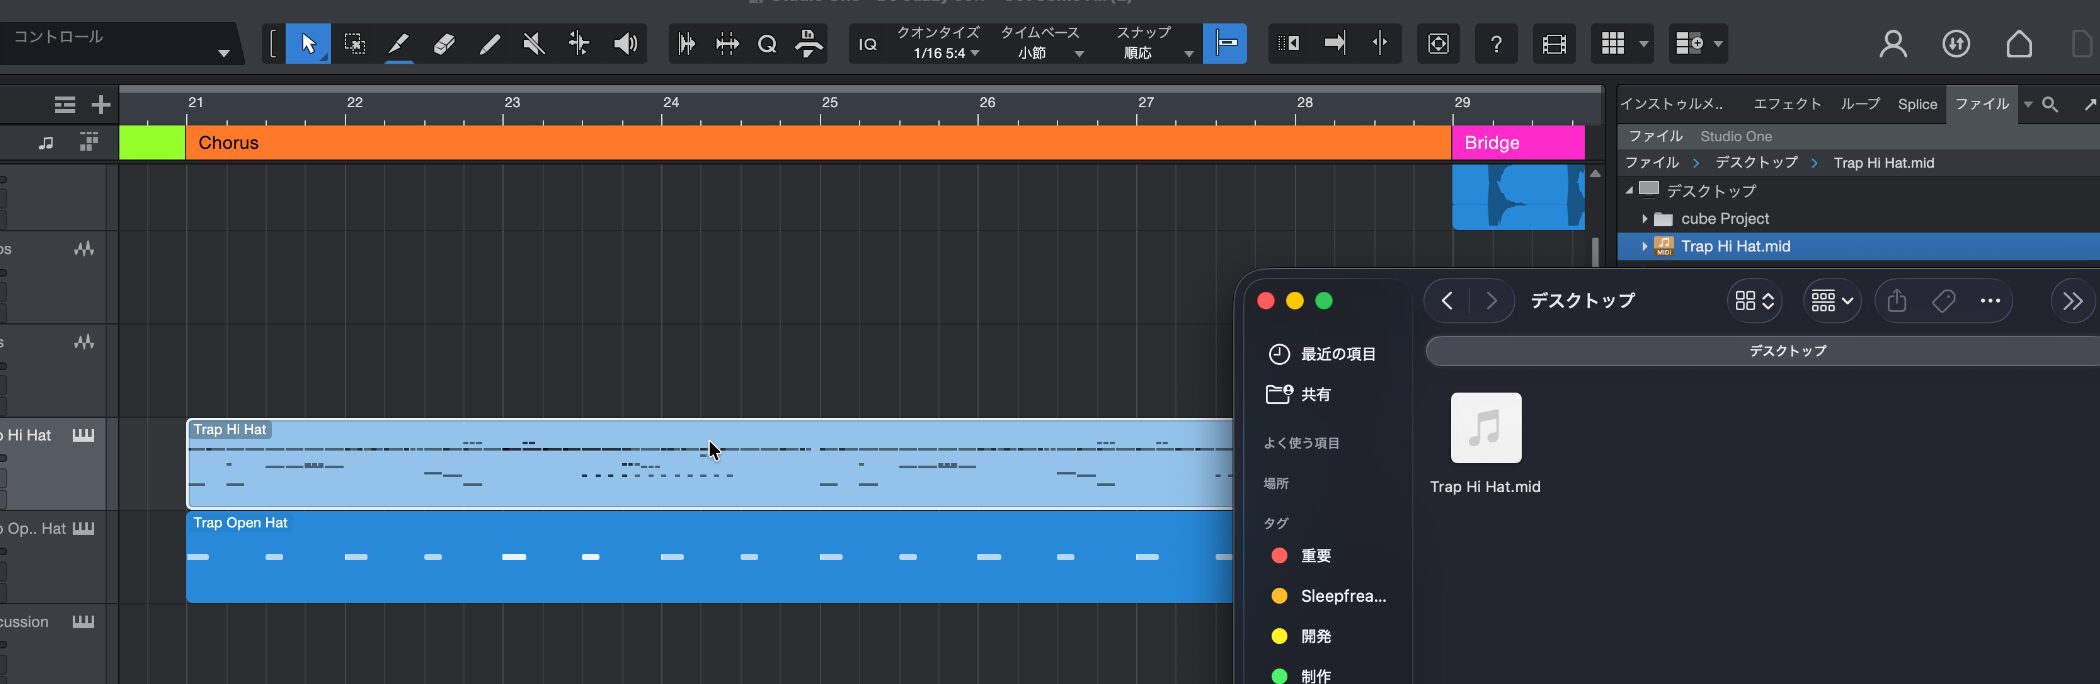
Task: Pick the Listen speaker tool
Action: [x=625, y=44]
